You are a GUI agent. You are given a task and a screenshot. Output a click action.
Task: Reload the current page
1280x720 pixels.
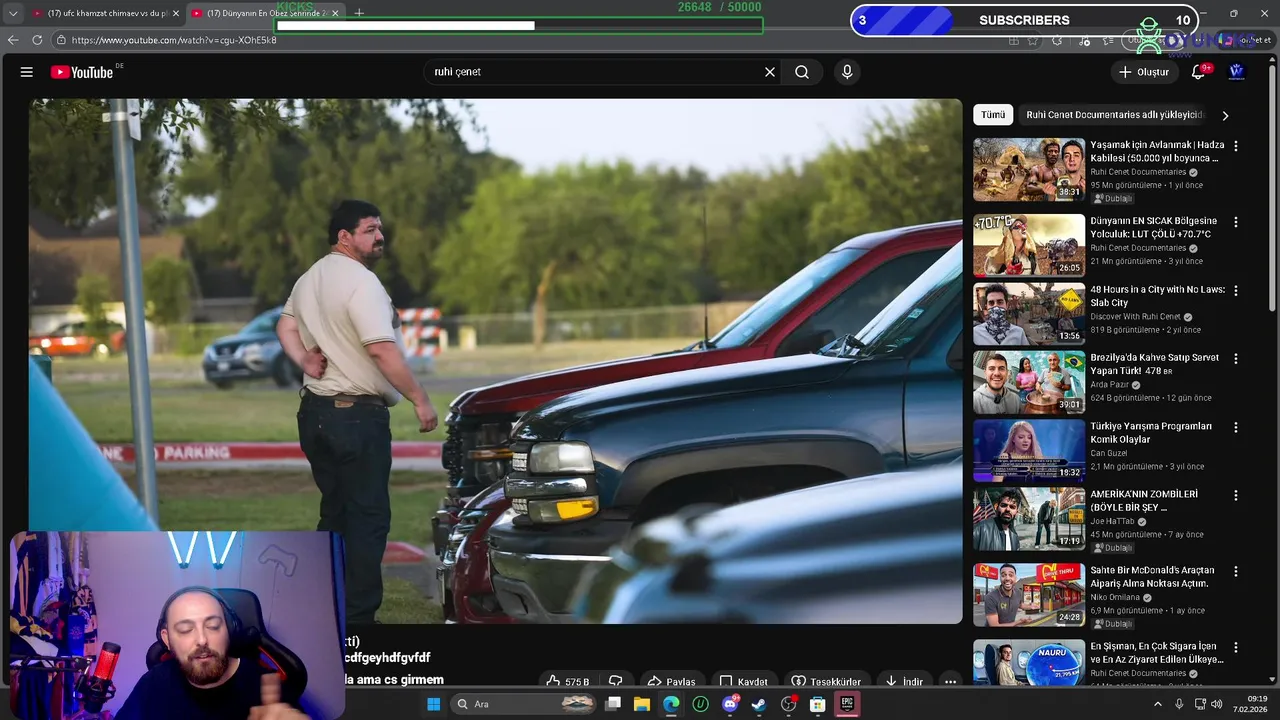pyautogui.click(x=37, y=40)
